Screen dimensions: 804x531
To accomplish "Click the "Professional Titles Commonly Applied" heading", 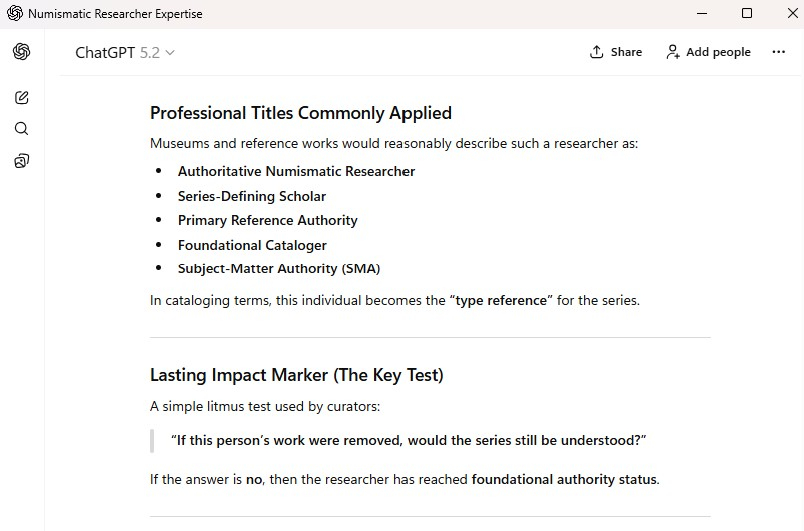I will point(301,113).
